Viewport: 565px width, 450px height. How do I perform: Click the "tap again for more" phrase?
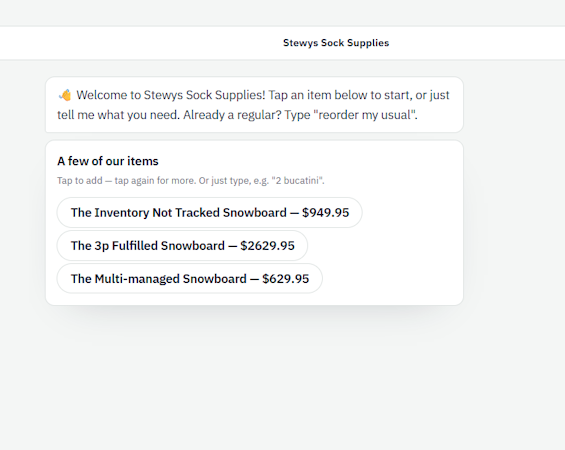[x=155, y=181]
